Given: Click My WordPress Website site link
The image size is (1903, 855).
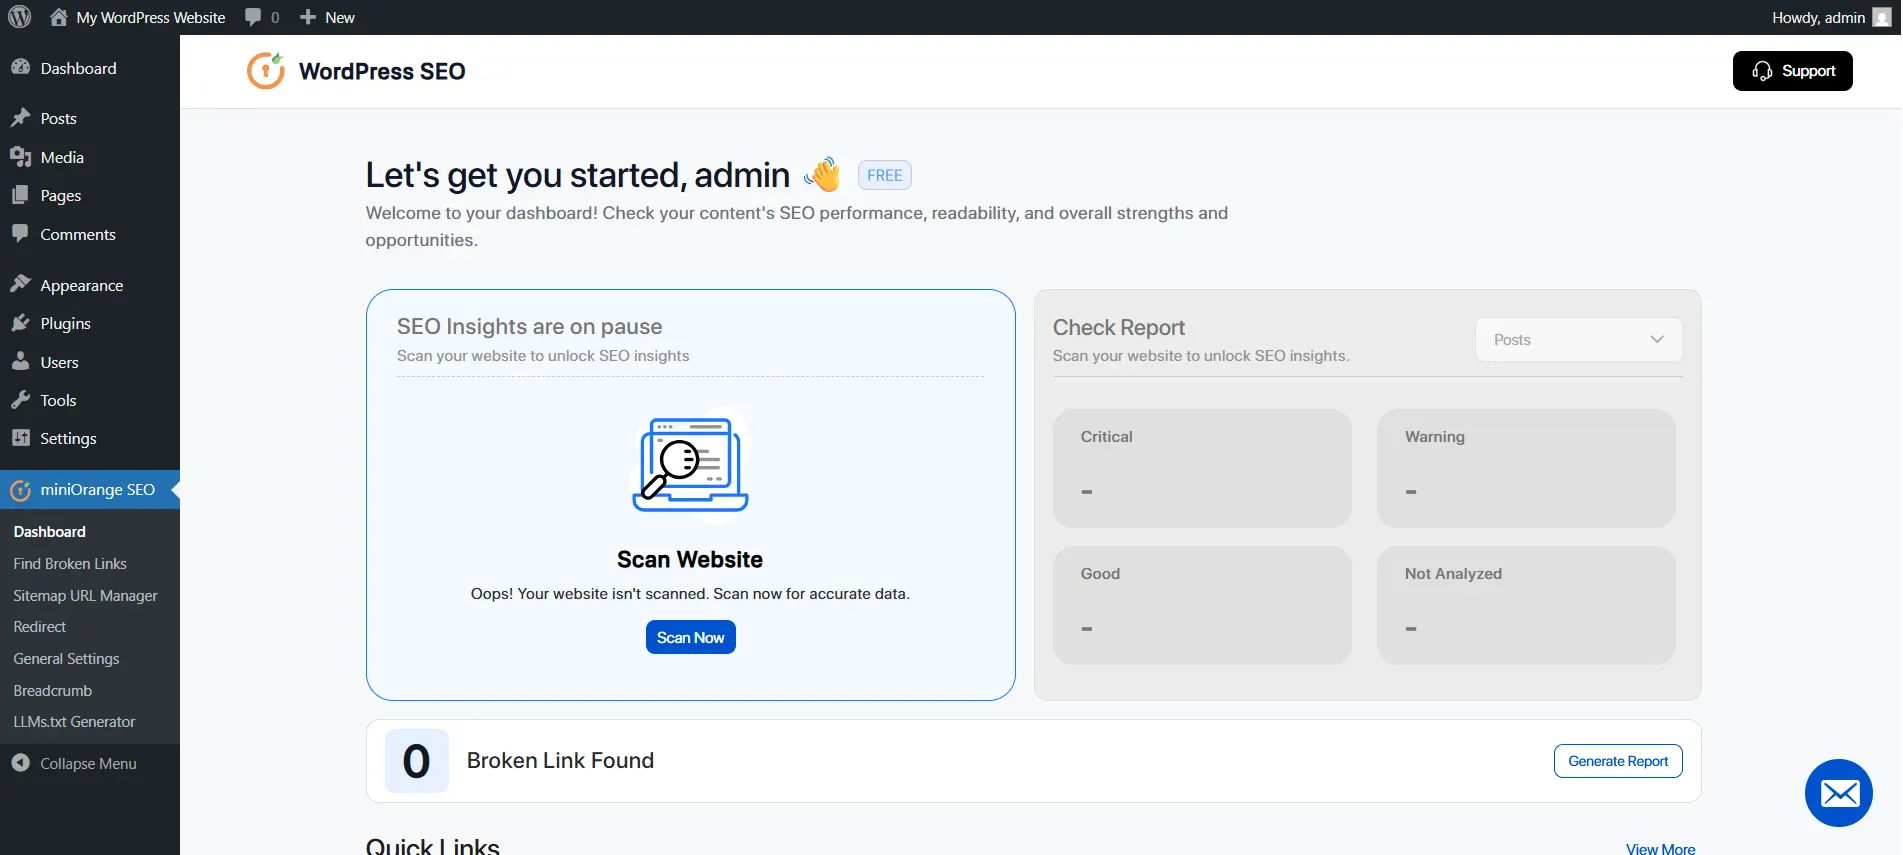Looking at the screenshot, I should point(151,17).
